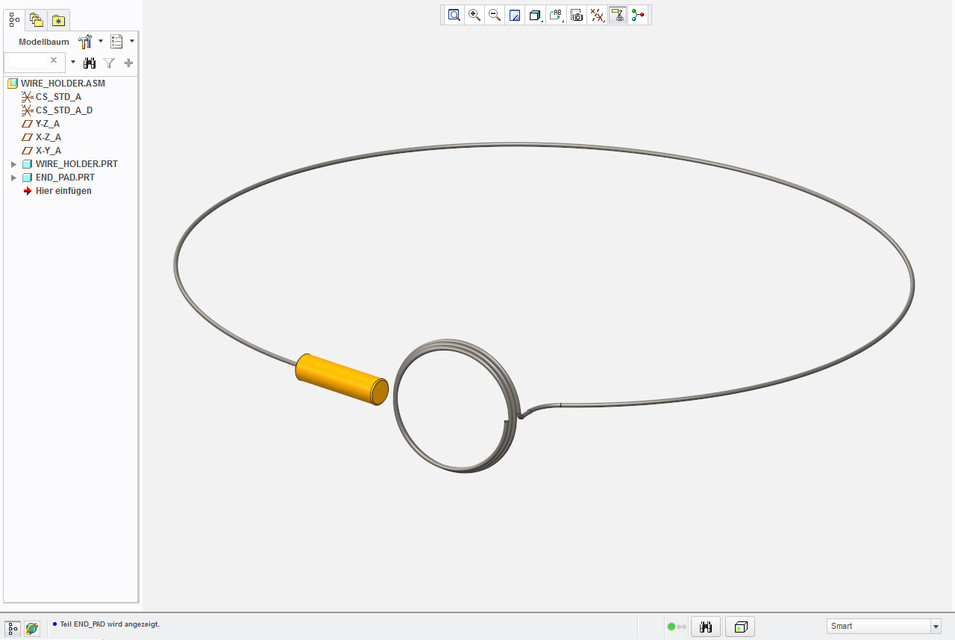The image size is (955, 640).
Task: Click the Refit zoom-to-fit icon
Action: tap(454, 15)
